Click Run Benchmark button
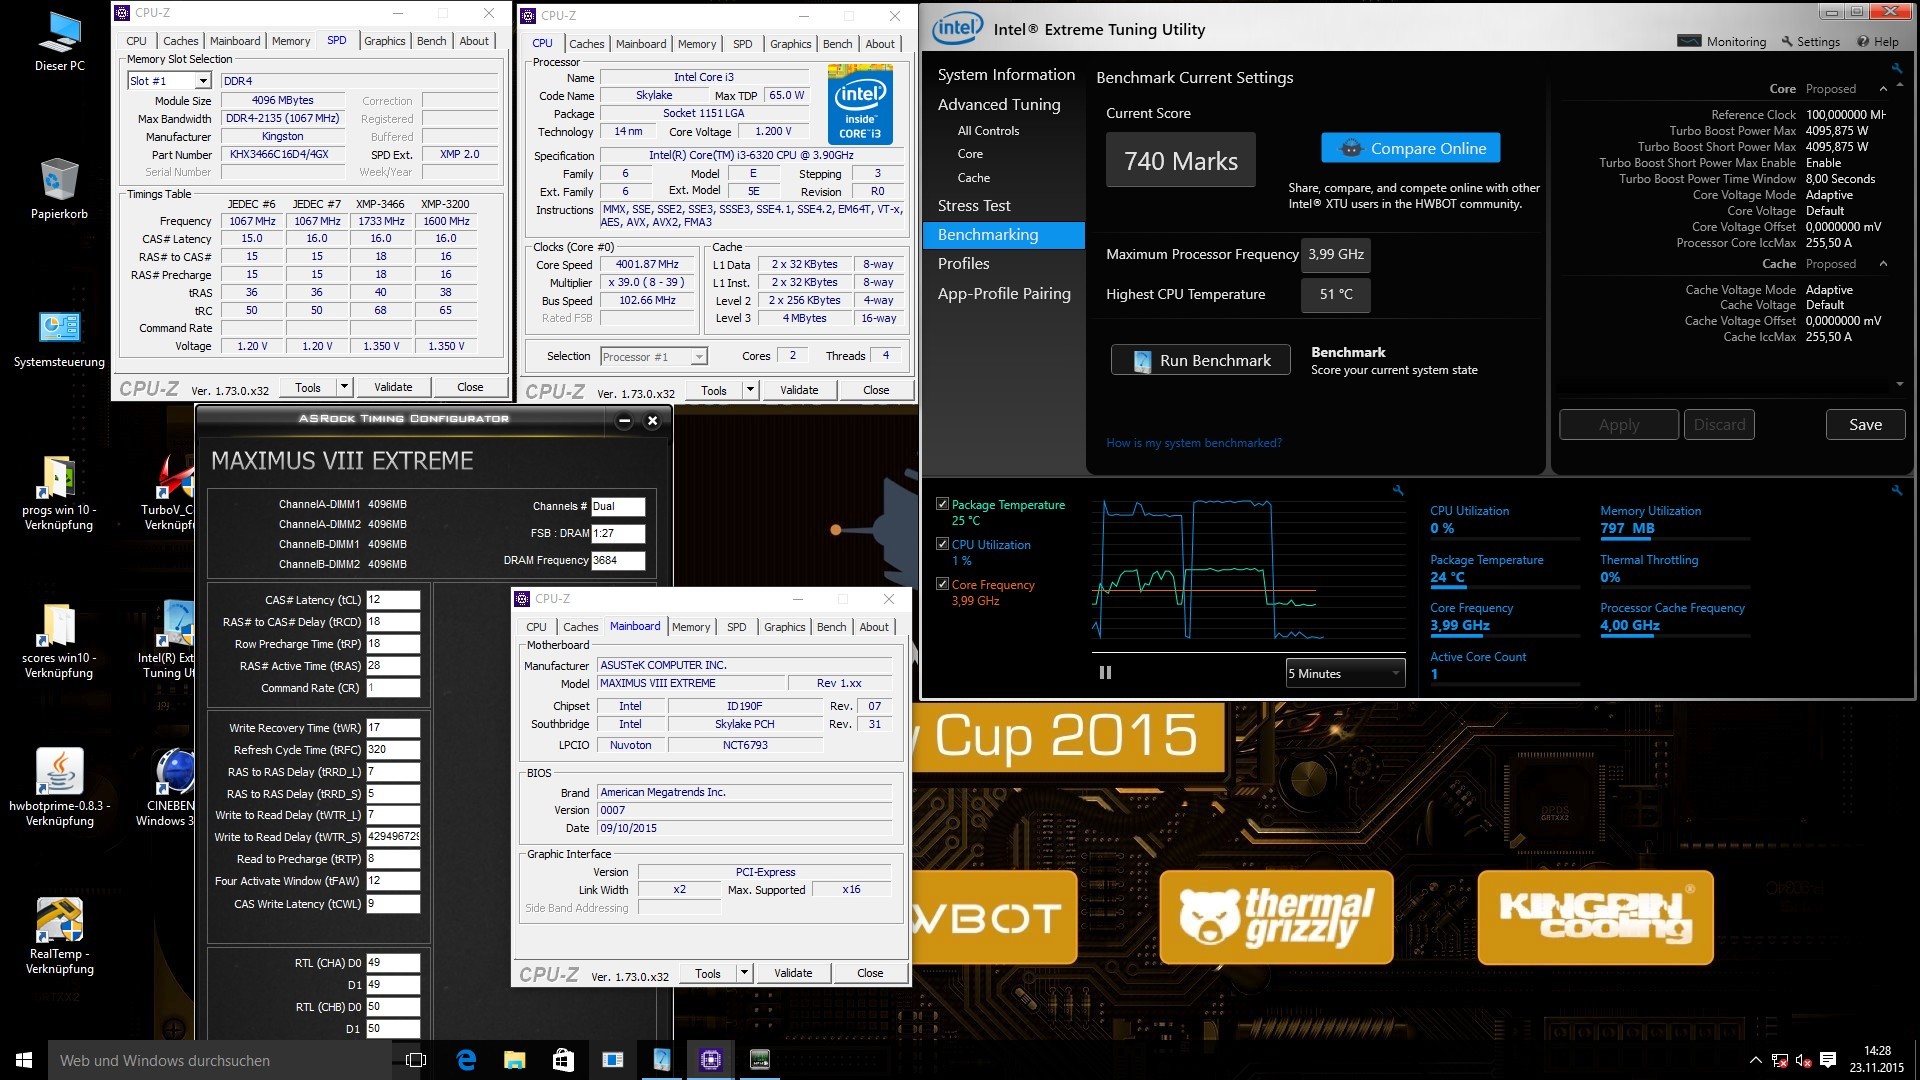This screenshot has height=1080, width=1920. tap(1201, 360)
